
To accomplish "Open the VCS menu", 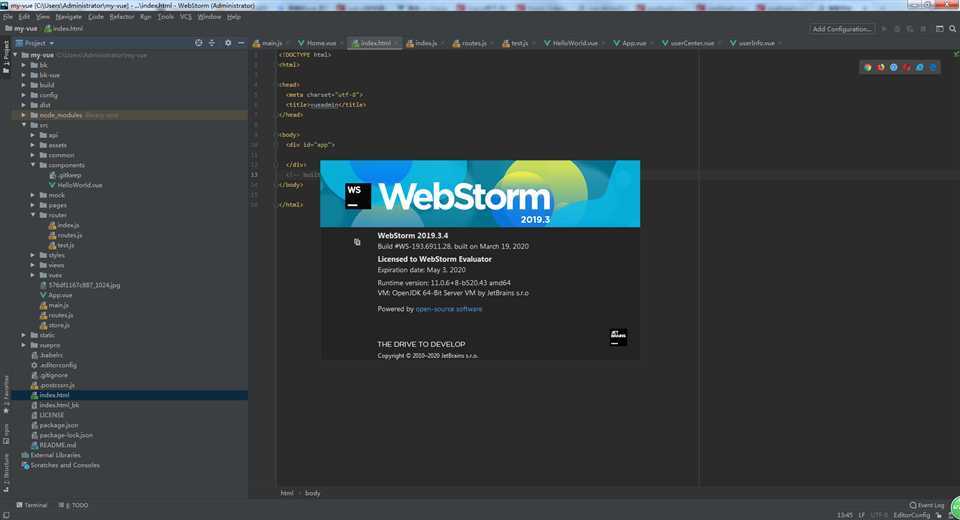I will (x=186, y=17).
